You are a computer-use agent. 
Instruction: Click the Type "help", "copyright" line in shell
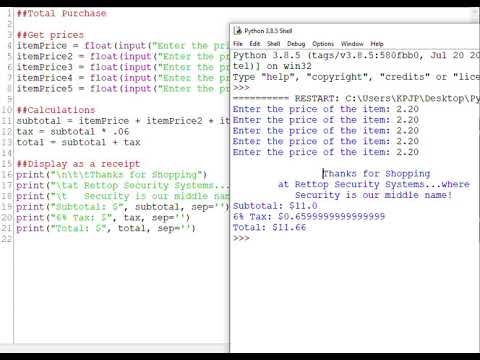click(x=356, y=77)
